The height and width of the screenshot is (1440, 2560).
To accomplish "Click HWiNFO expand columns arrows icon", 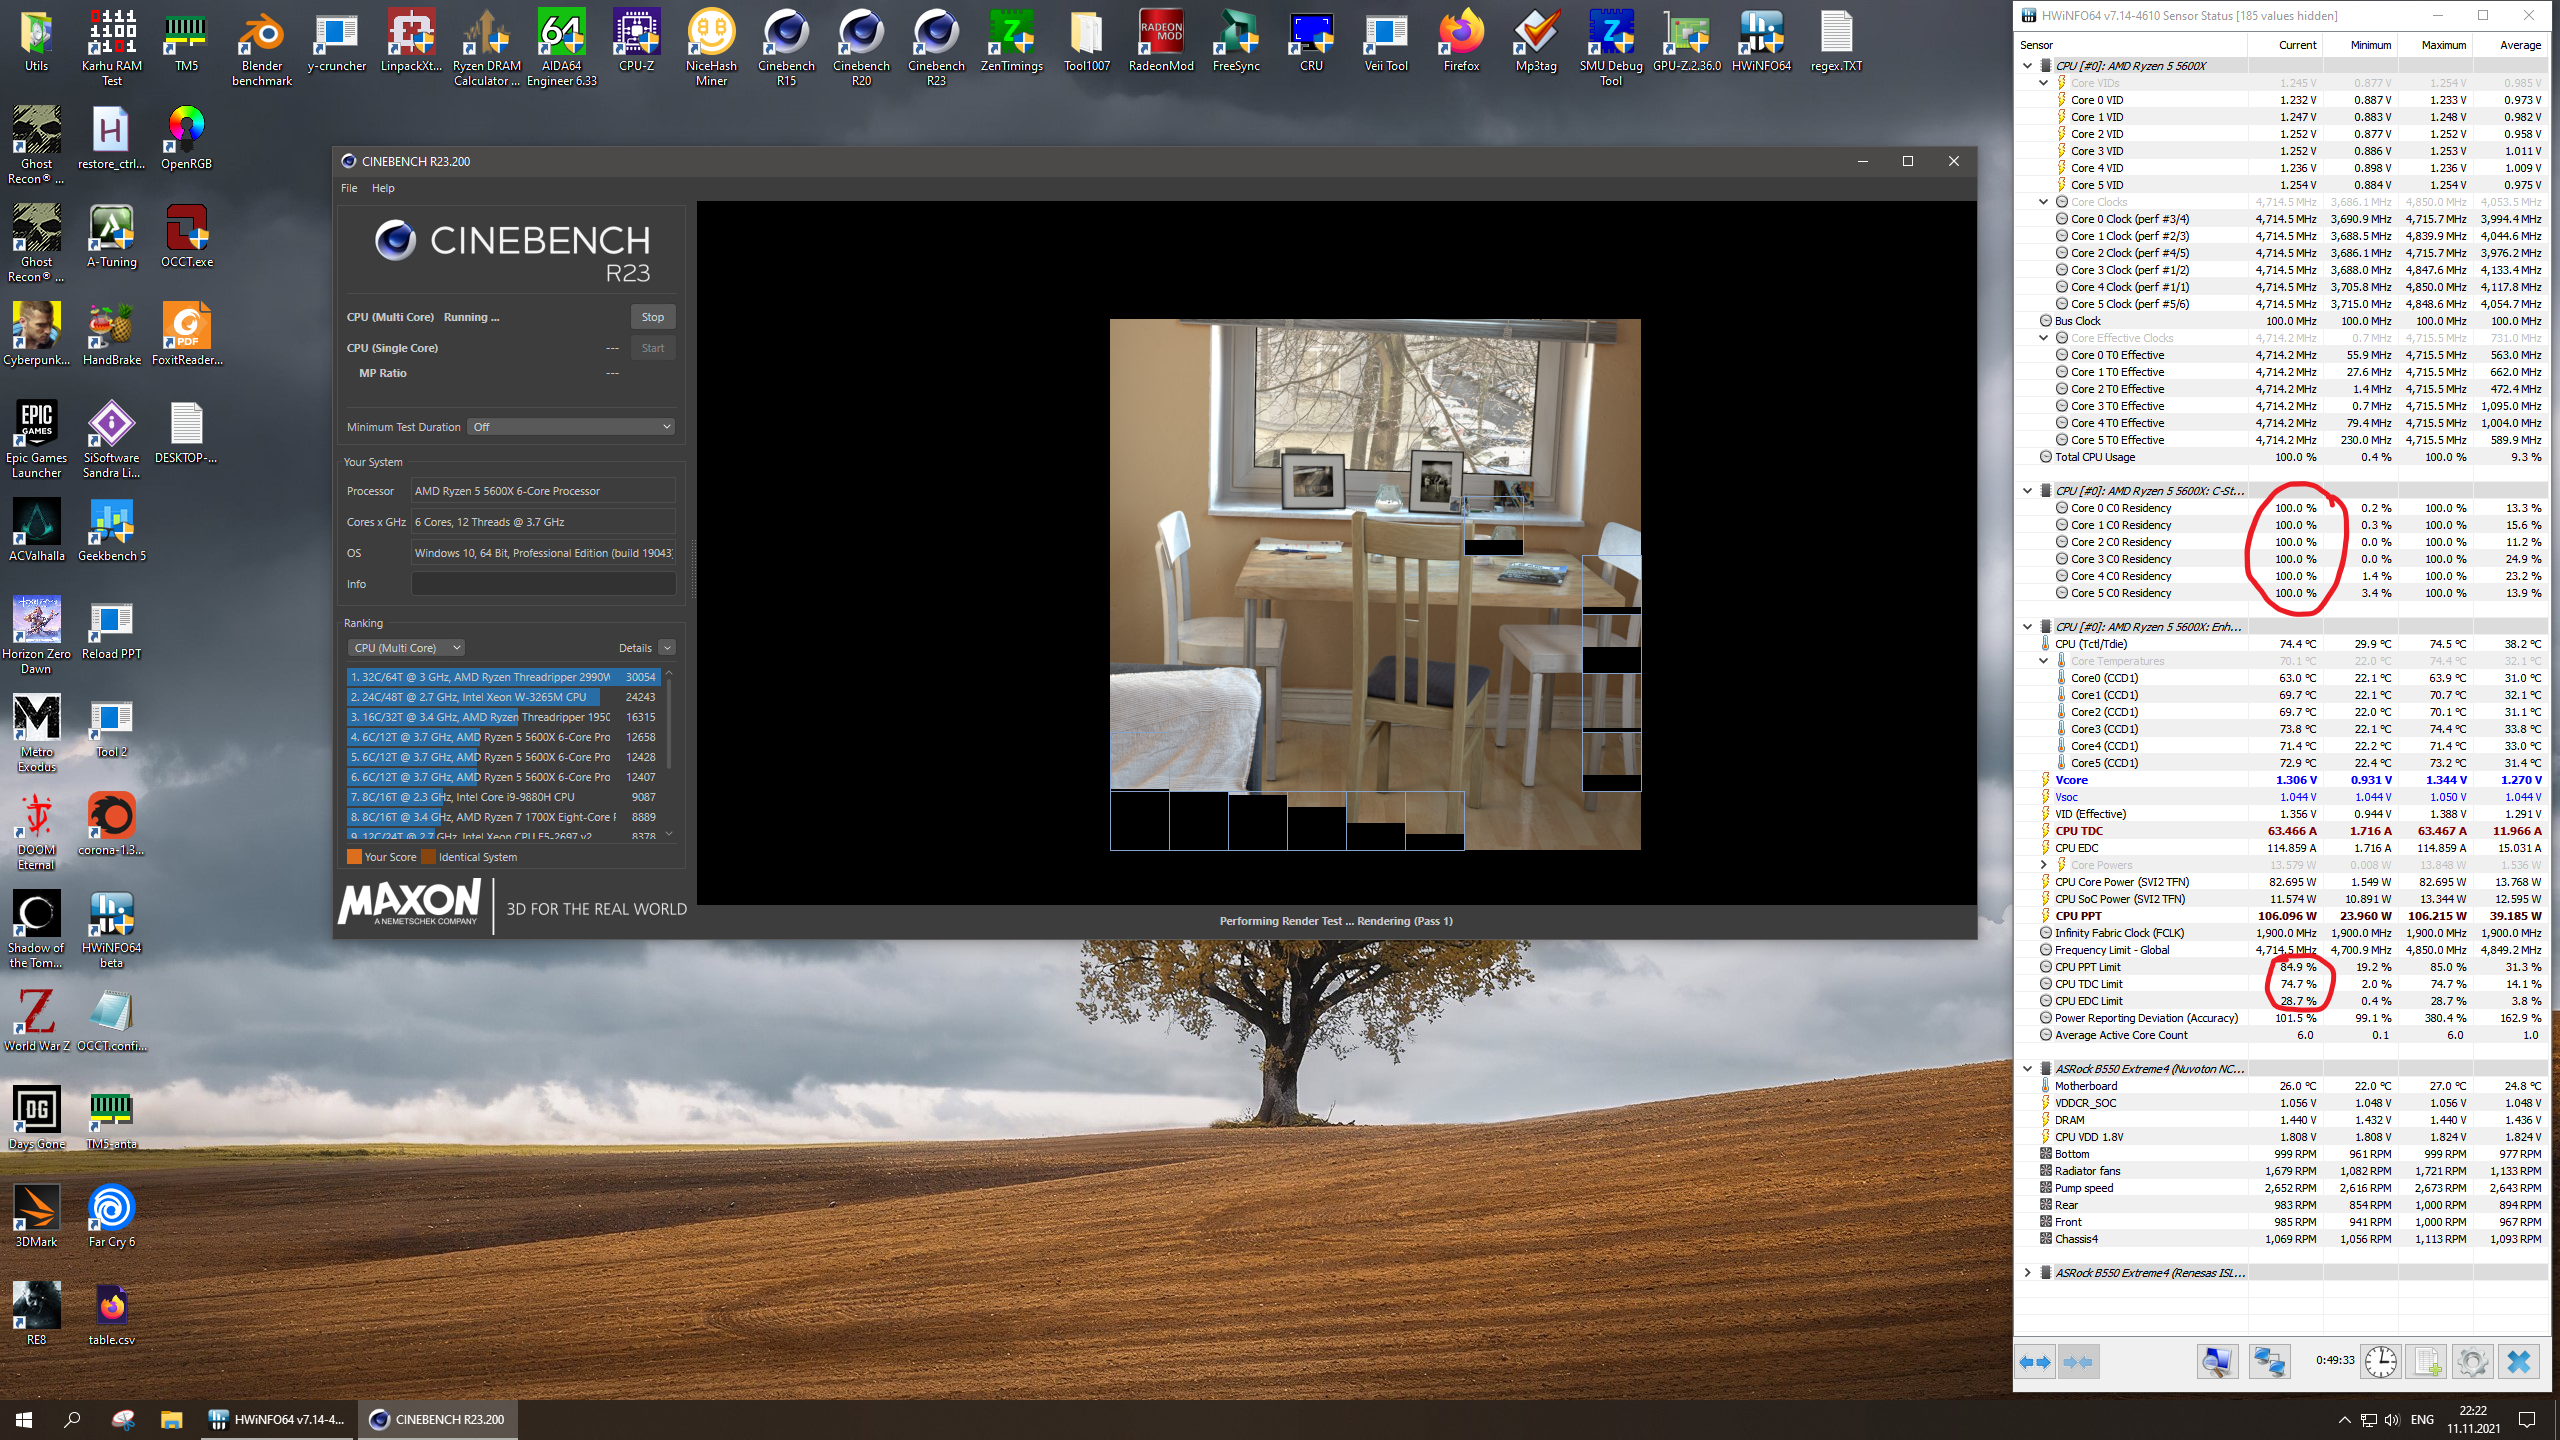I will [x=2035, y=1362].
